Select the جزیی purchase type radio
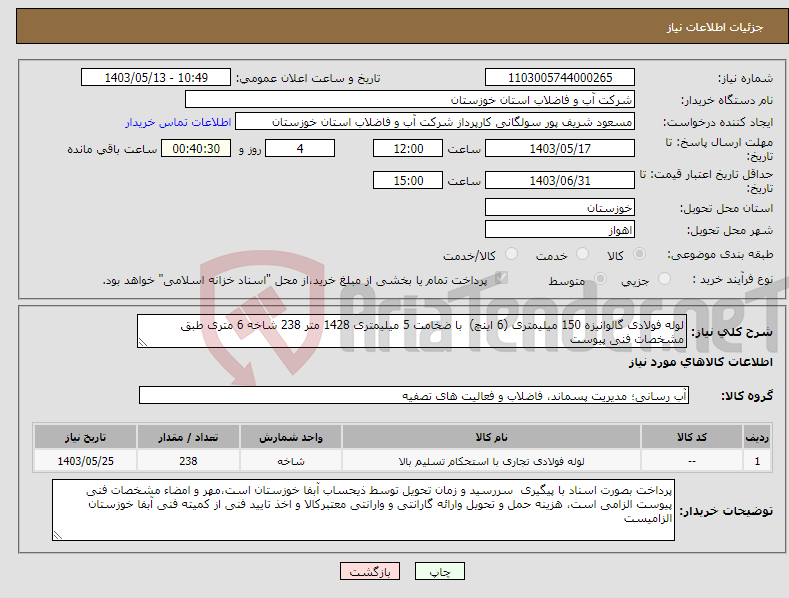Screen dimensions: 789x598 click(664, 279)
